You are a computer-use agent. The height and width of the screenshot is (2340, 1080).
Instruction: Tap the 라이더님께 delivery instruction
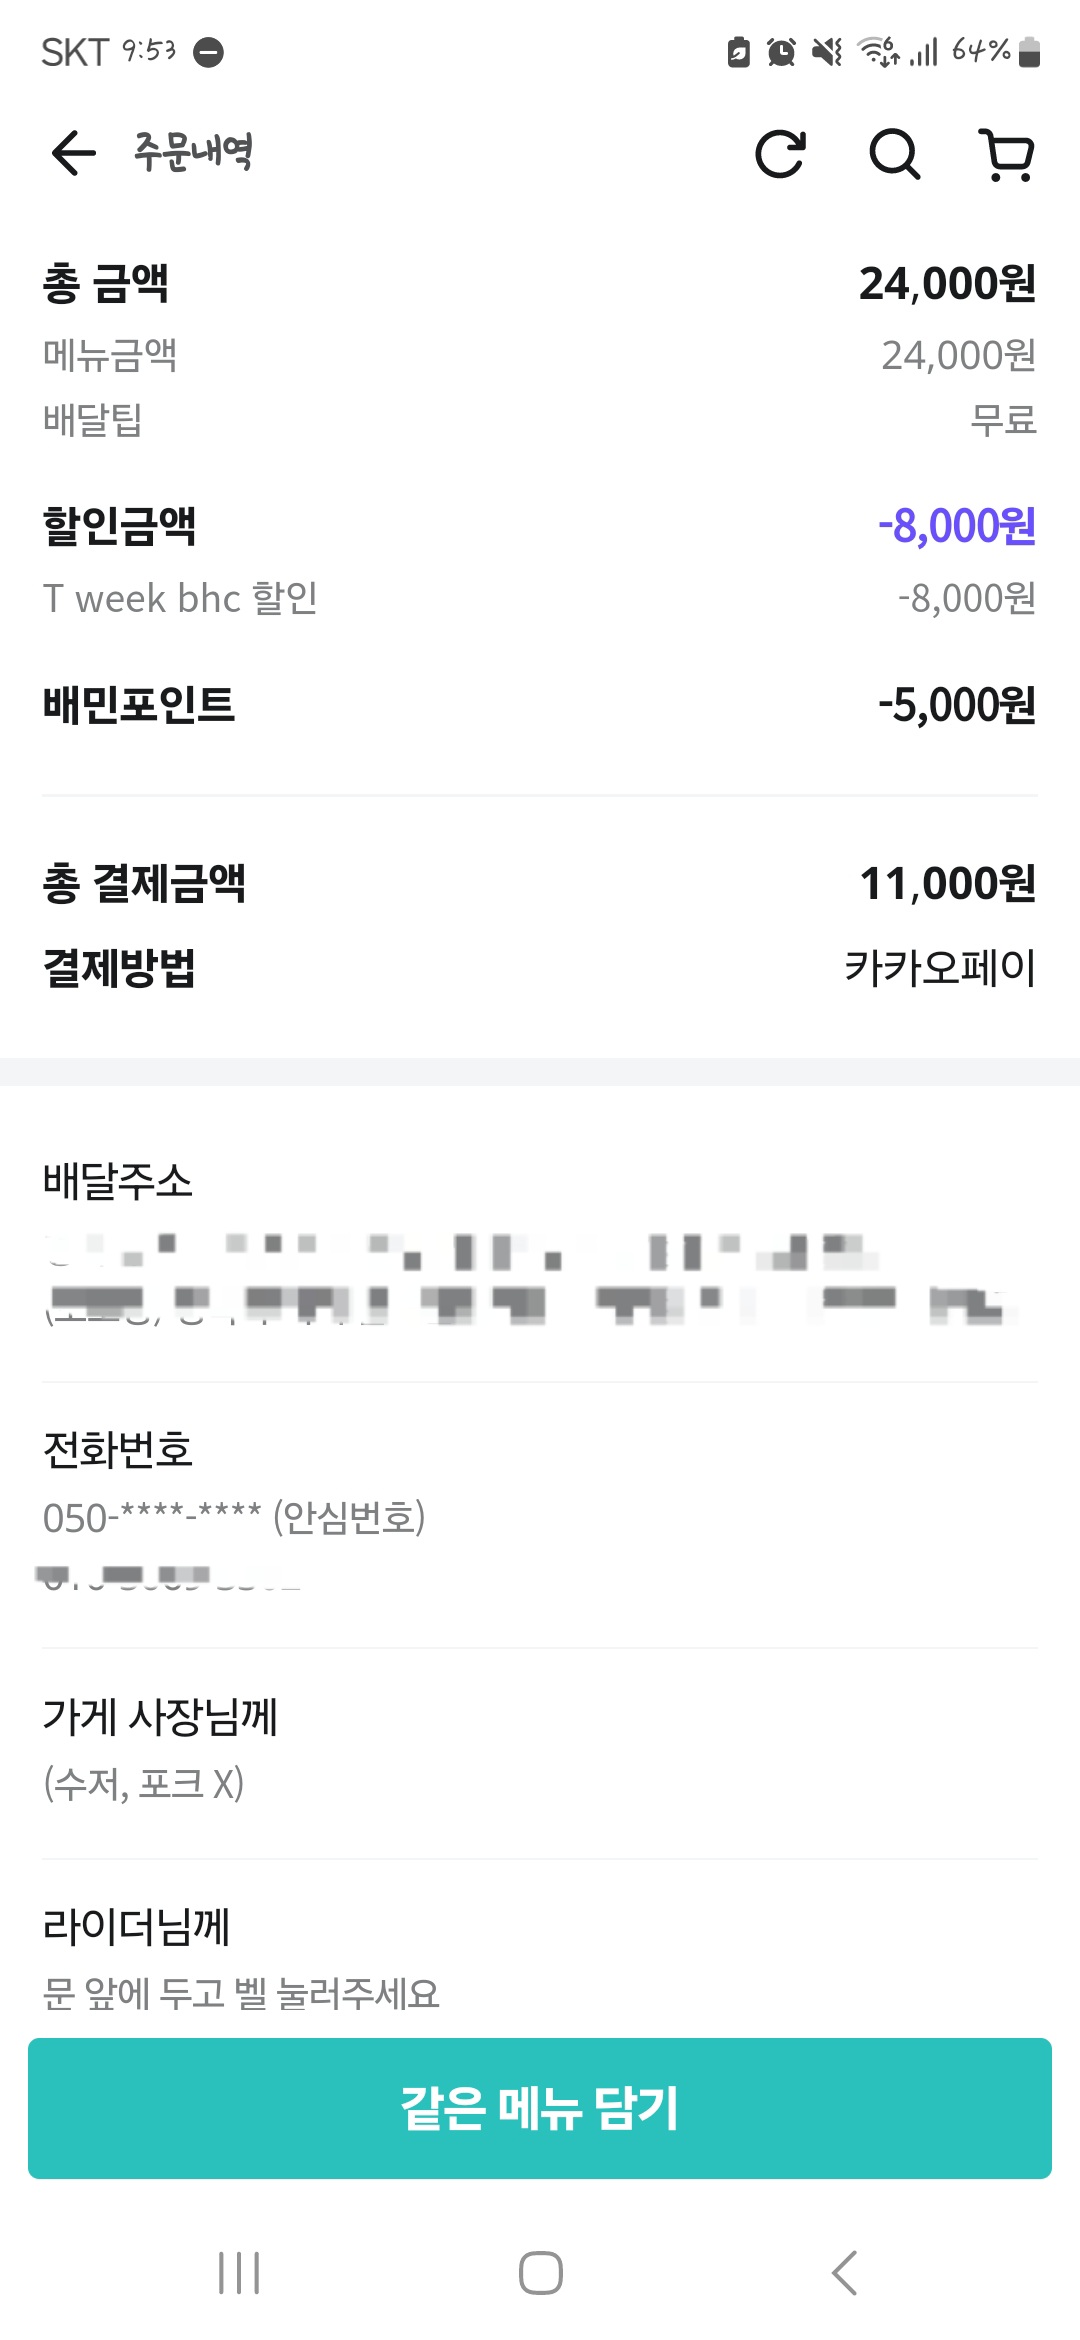(241, 1993)
